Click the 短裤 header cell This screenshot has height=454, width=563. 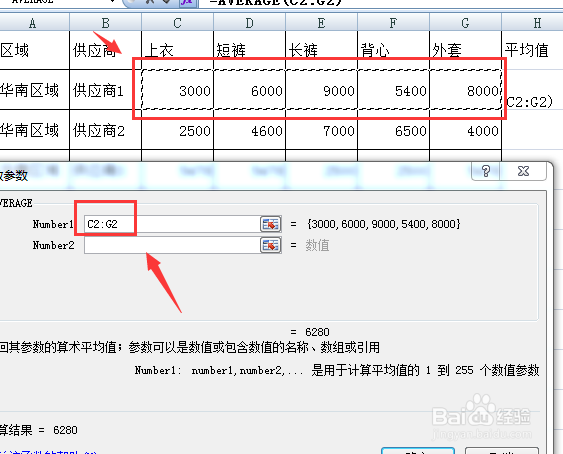pos(250,50)
